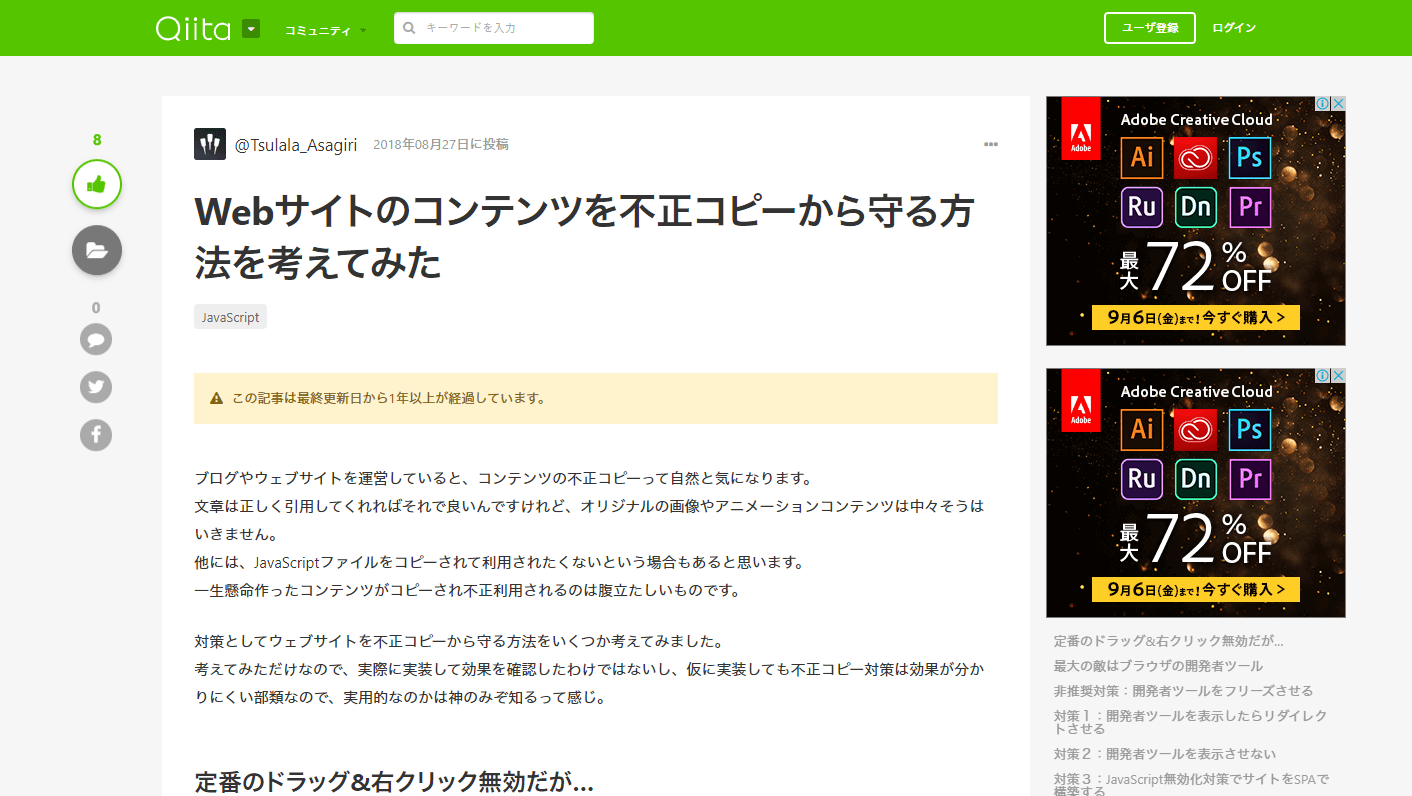The height and width of the screenshot is (796, 1412).
Task: Jump to comments via speech bubble icon
Action: pyautogui.click(x=96, y=340)
